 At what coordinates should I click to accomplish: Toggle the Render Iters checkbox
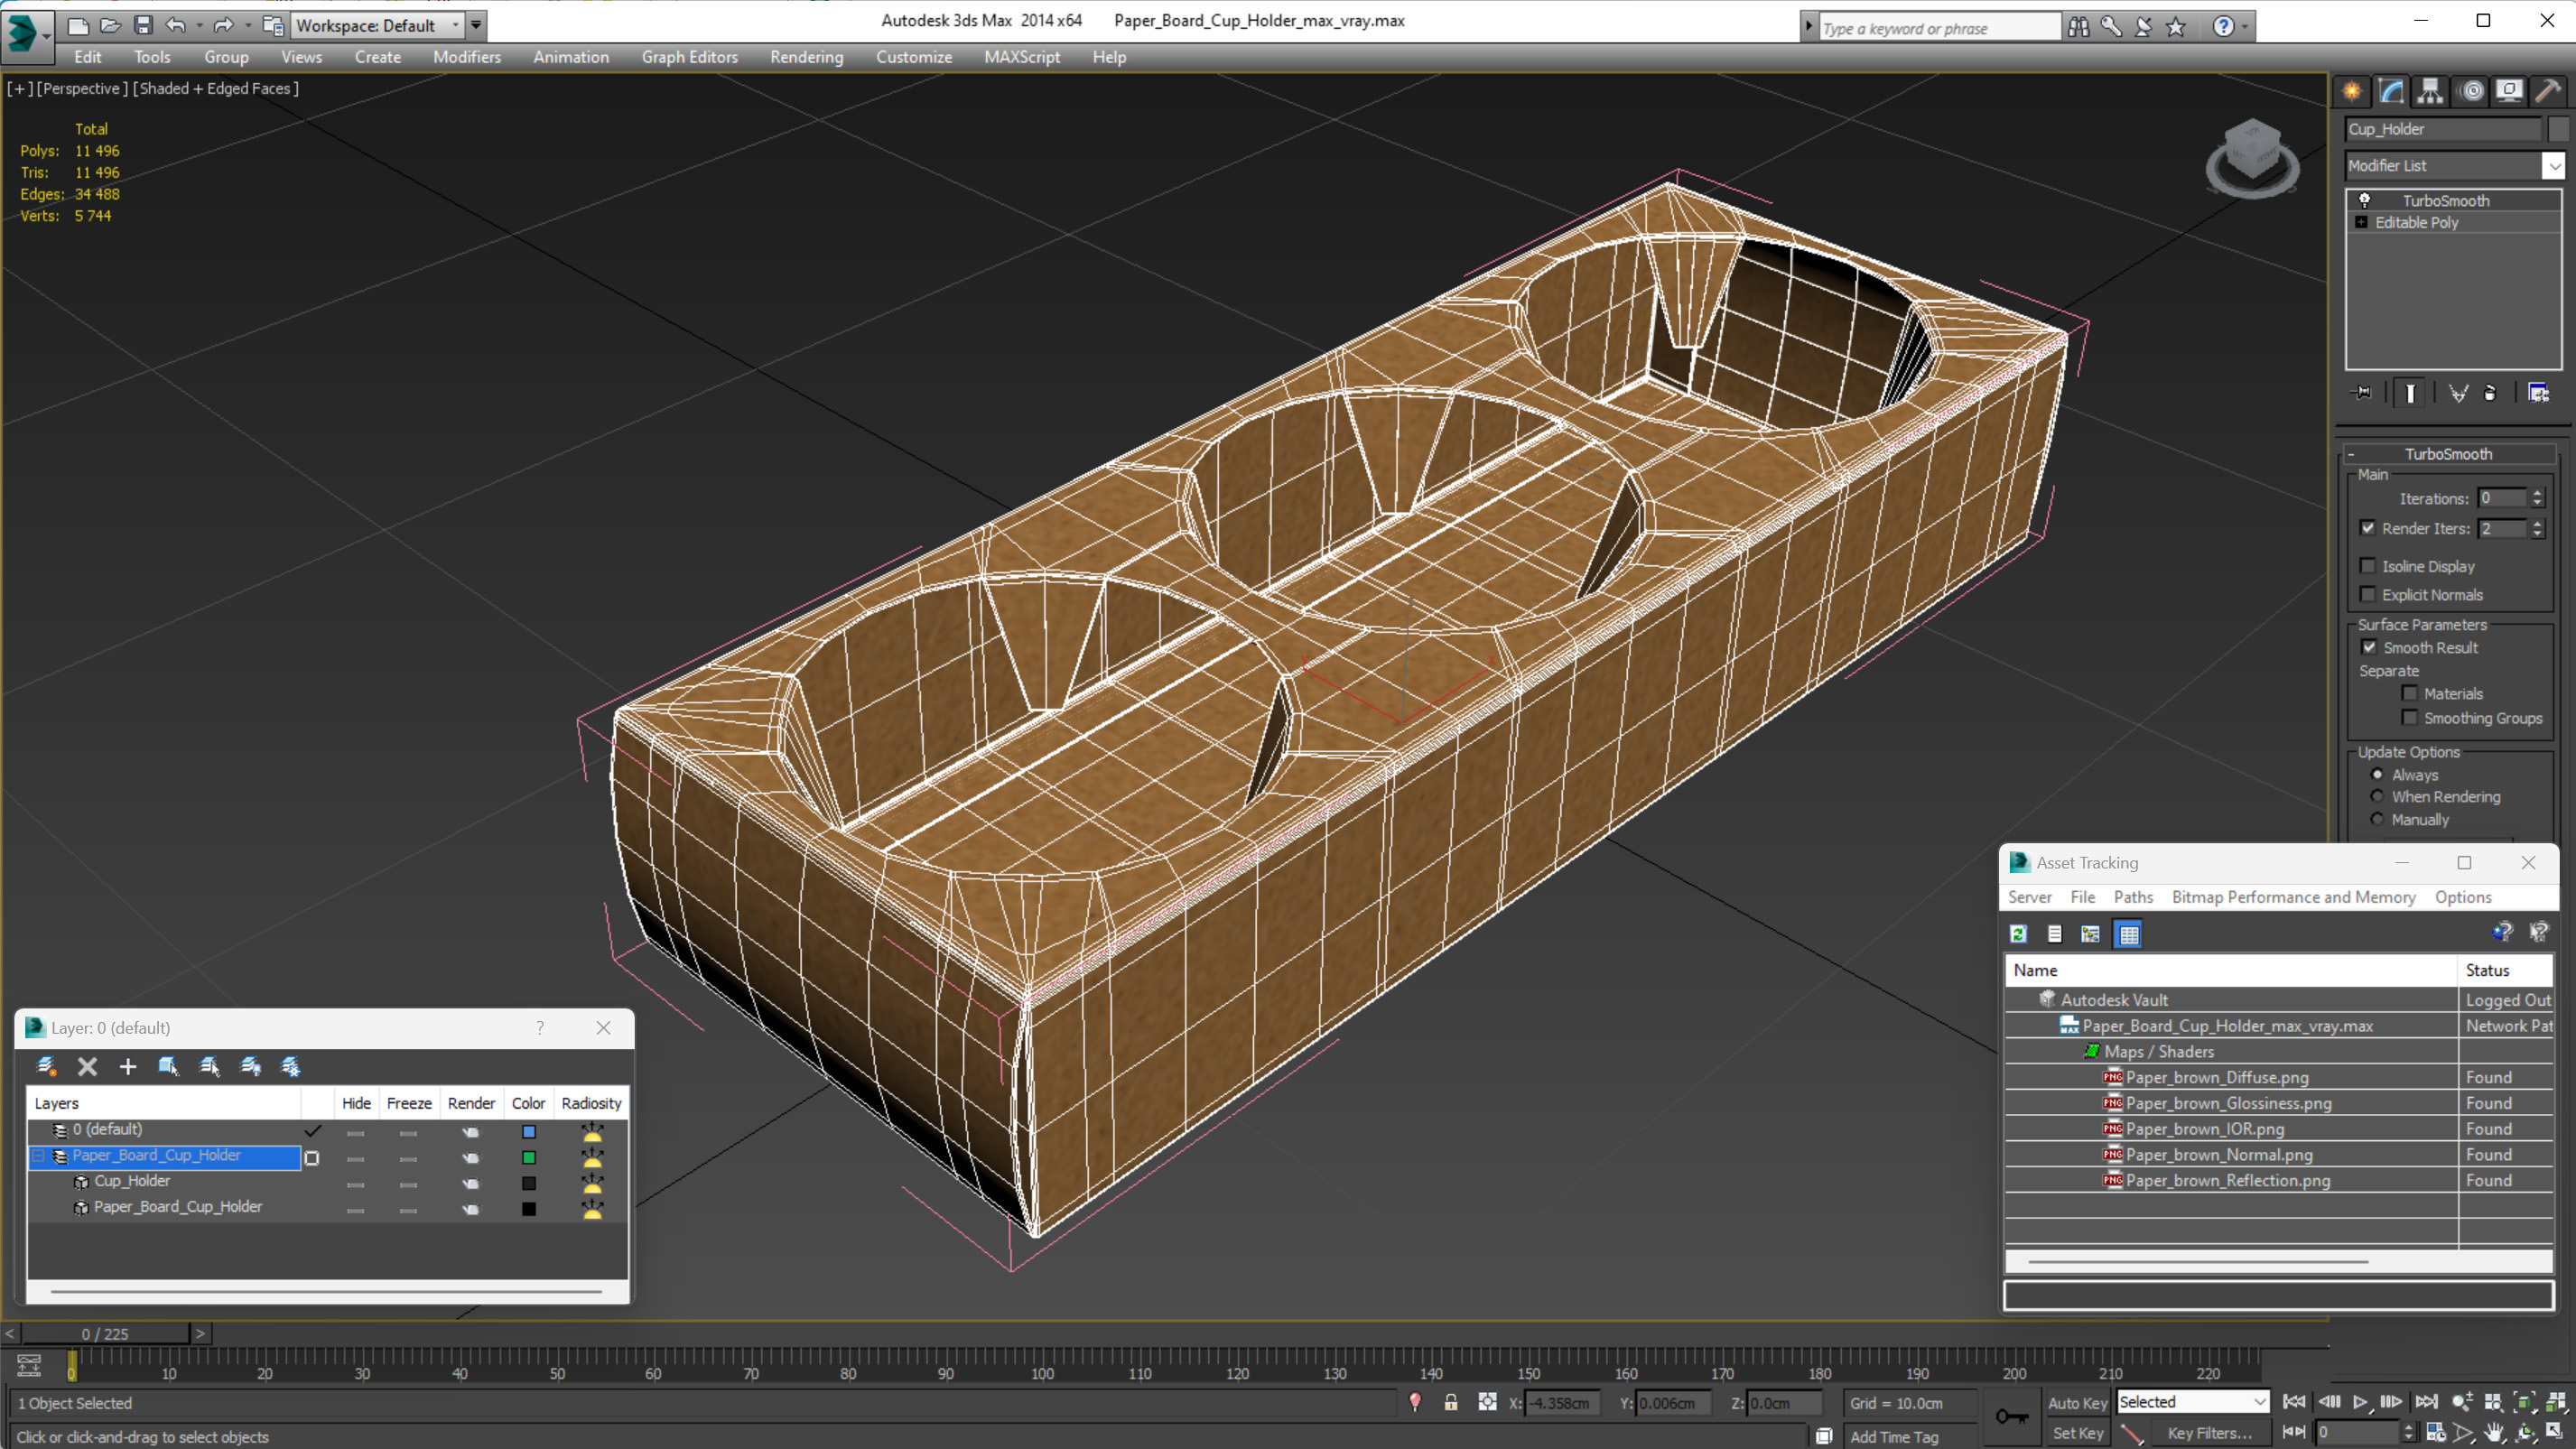[2367, 528]
